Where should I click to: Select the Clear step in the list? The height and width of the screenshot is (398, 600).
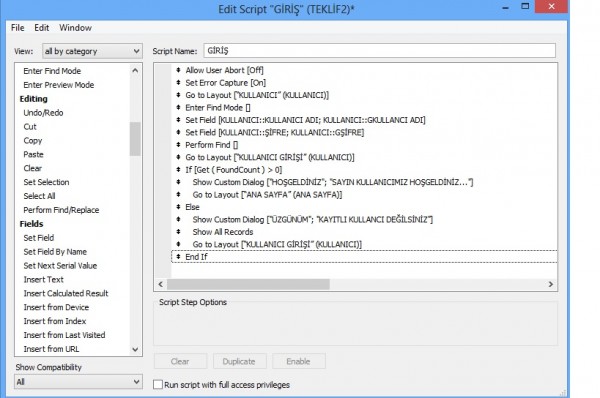(x=33, y=168)
